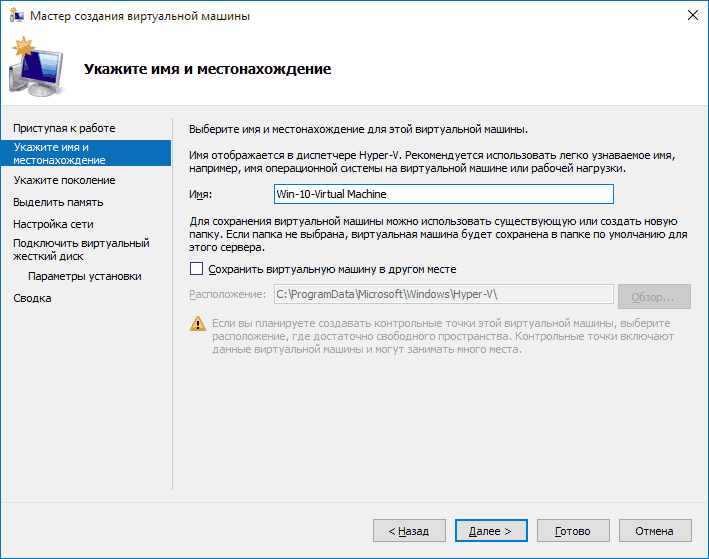
Task: Finish the wizard with 'Готово'
Action: [573, 531]
